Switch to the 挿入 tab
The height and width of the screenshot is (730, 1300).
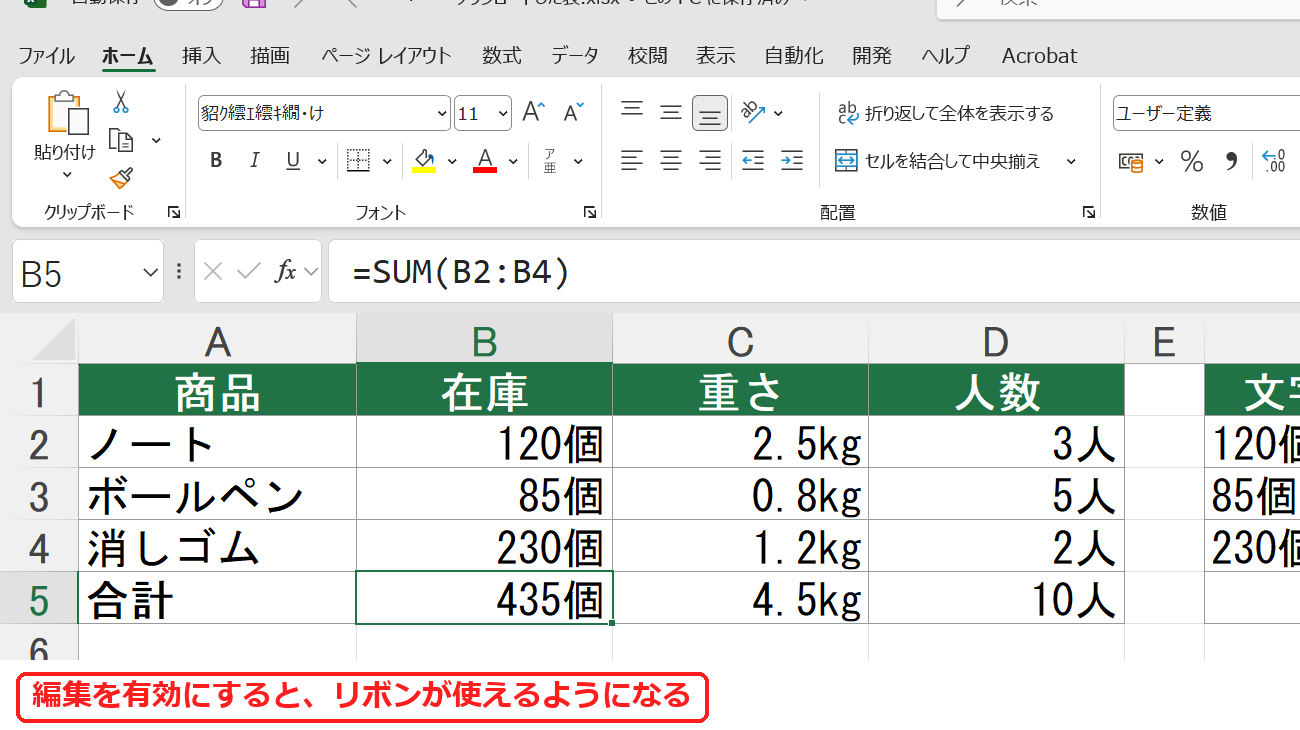tap(201, 55)
